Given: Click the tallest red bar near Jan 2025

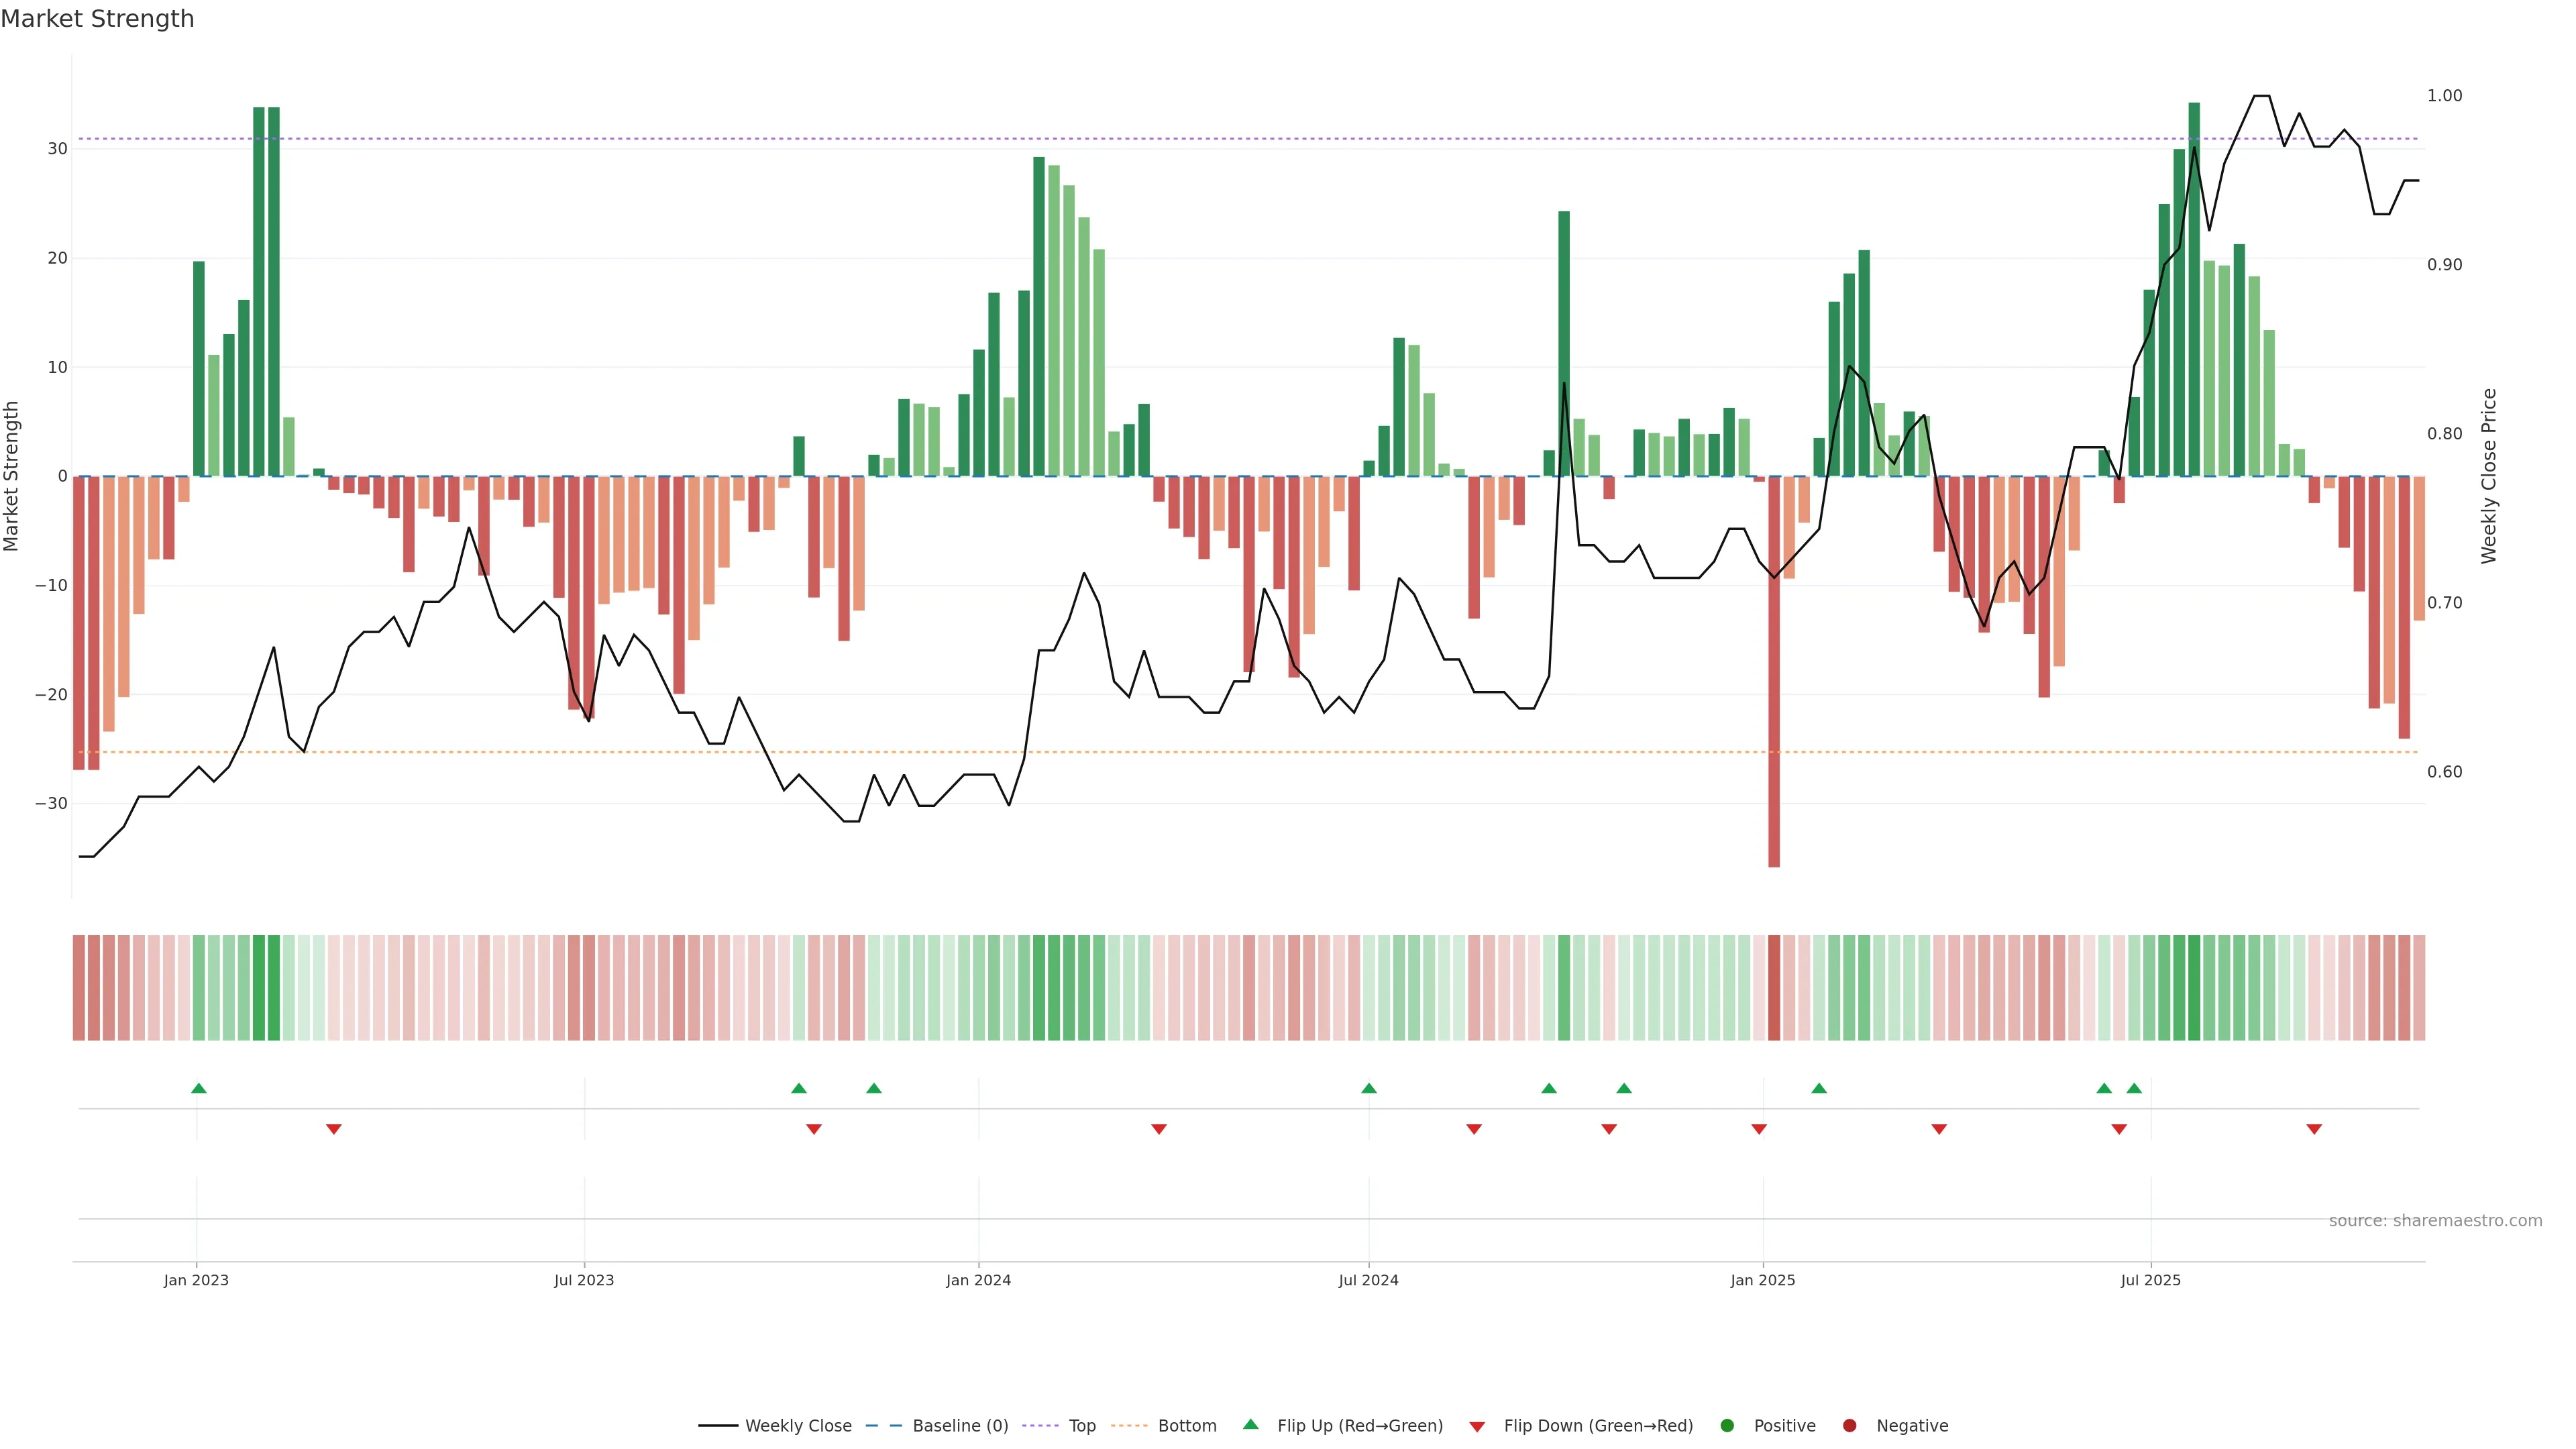Looking at the screenshot, I should coord(1774,670).
